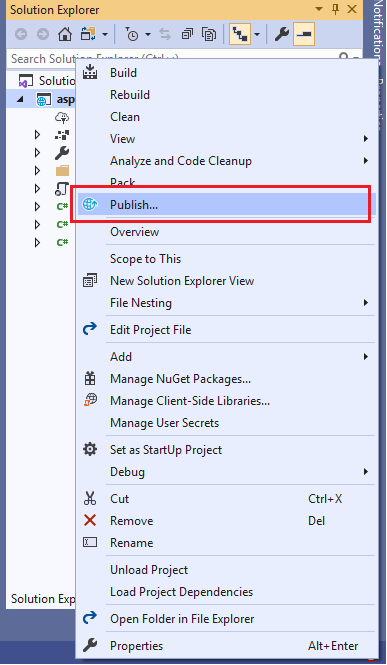Switch to the Solution Exp bottom tab
This screenshot has width=387, height=665.
[x=42, y=598]
